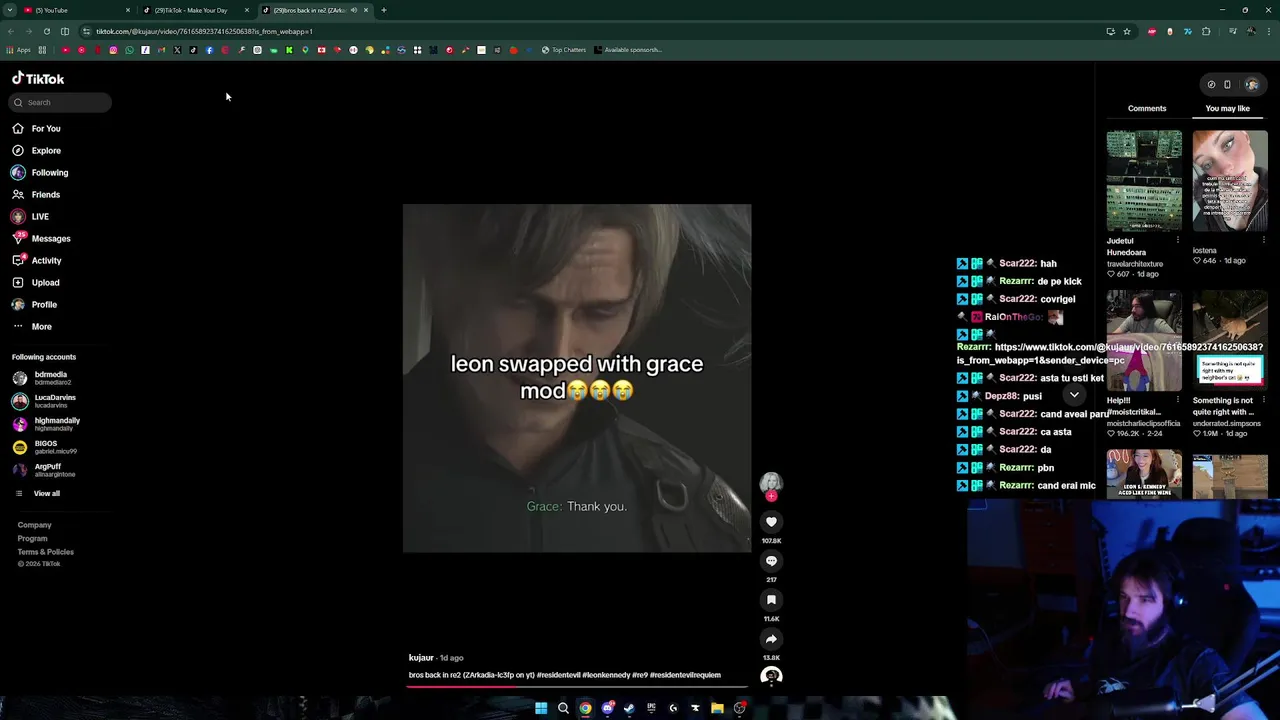1280x720 pixels.
Task: Click the TikTok logo
Action: (38, 79)
